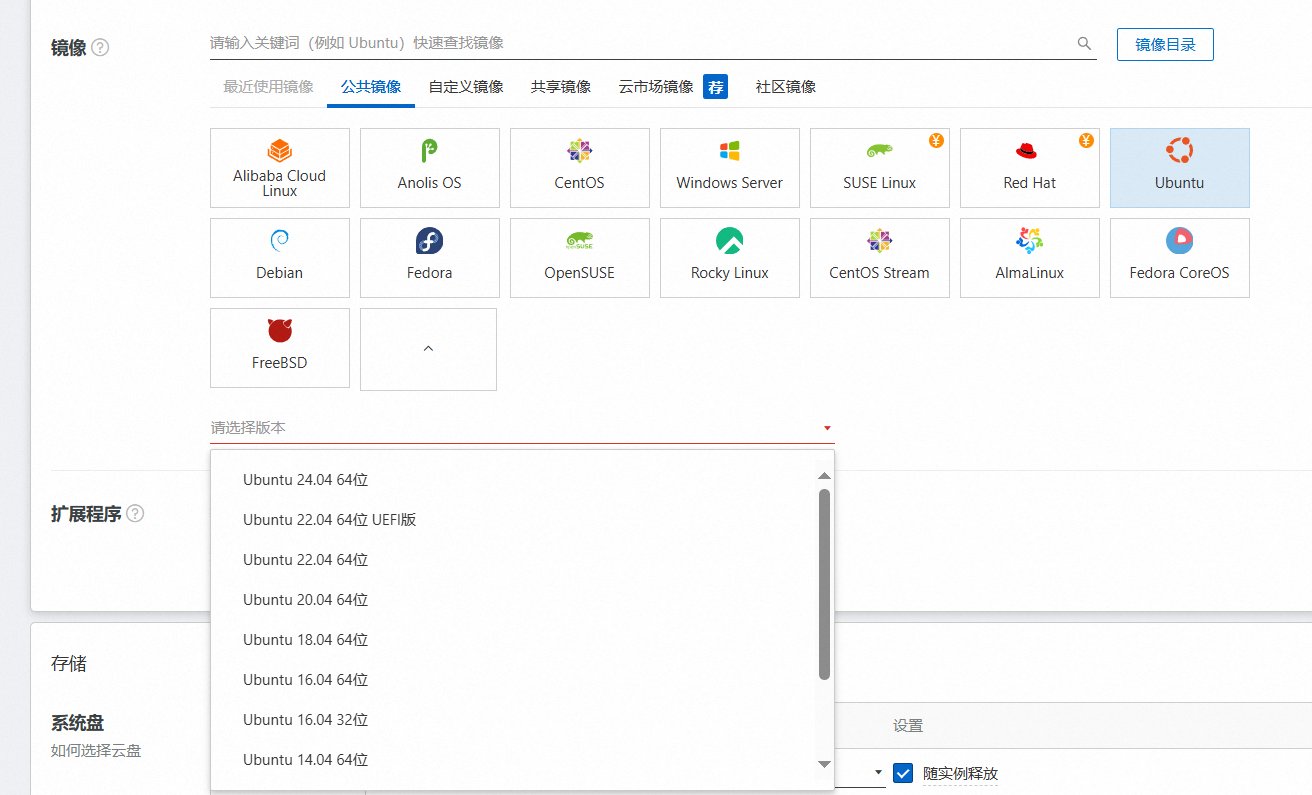Click the image keyword search field

point(640,44)
